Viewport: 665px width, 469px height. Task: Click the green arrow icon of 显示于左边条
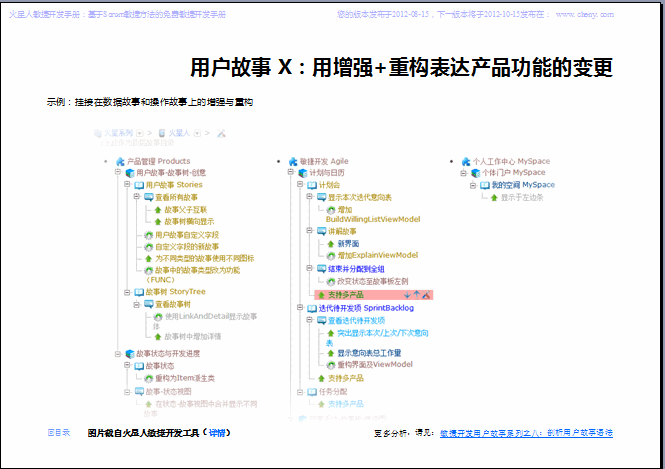coord(494,198)
